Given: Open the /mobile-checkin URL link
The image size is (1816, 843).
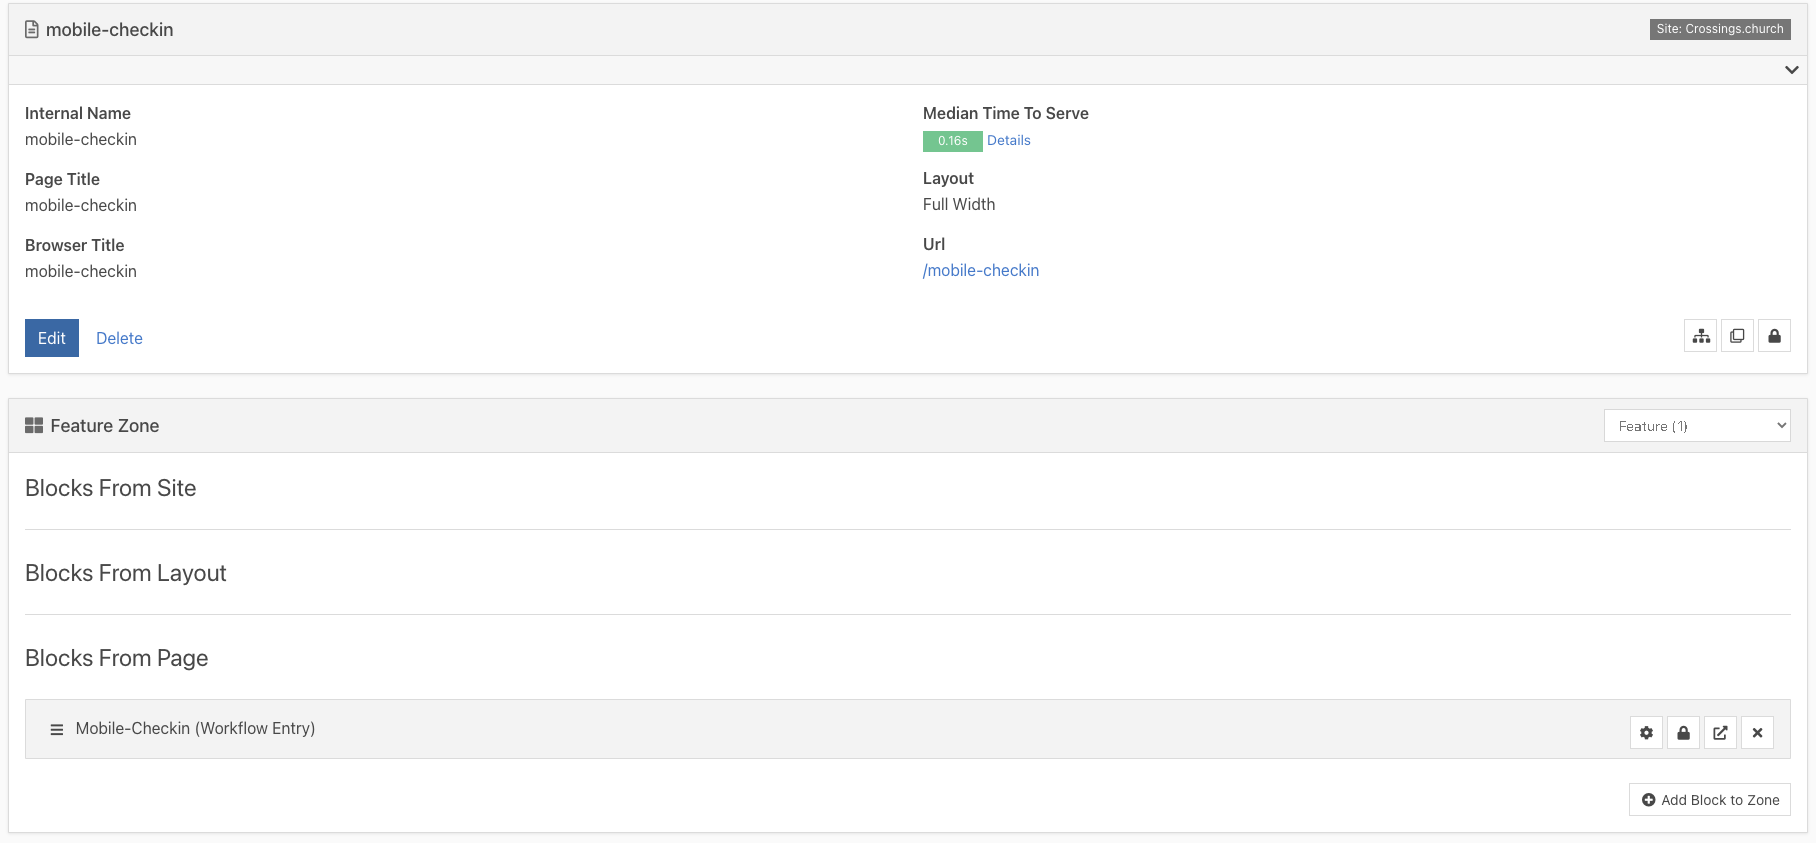Looking at the screenshot, I should pyautogui.click(x=981, y=270).
